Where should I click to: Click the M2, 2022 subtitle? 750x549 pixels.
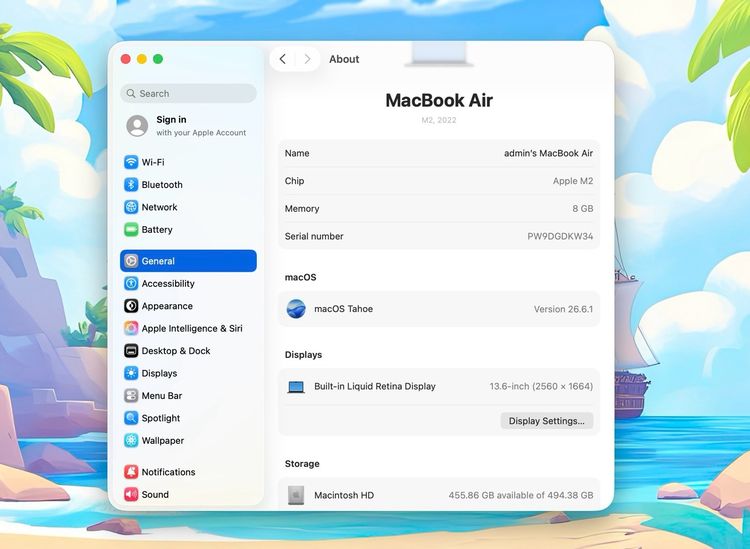click(x=439, y=120)
